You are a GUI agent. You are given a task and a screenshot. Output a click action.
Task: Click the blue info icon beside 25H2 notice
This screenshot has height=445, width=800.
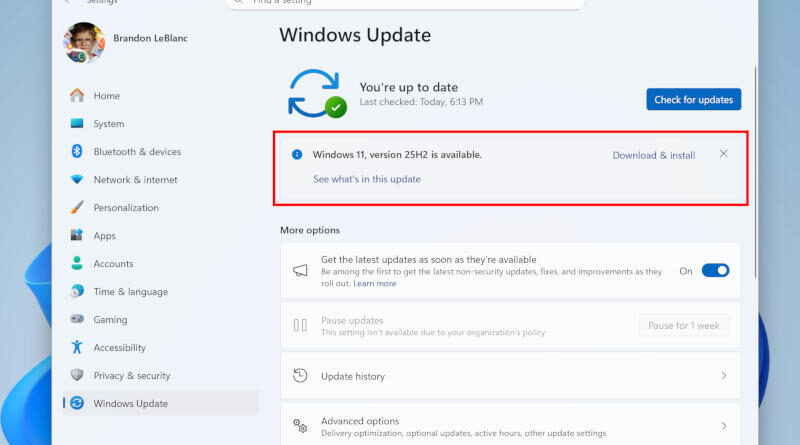297,155
